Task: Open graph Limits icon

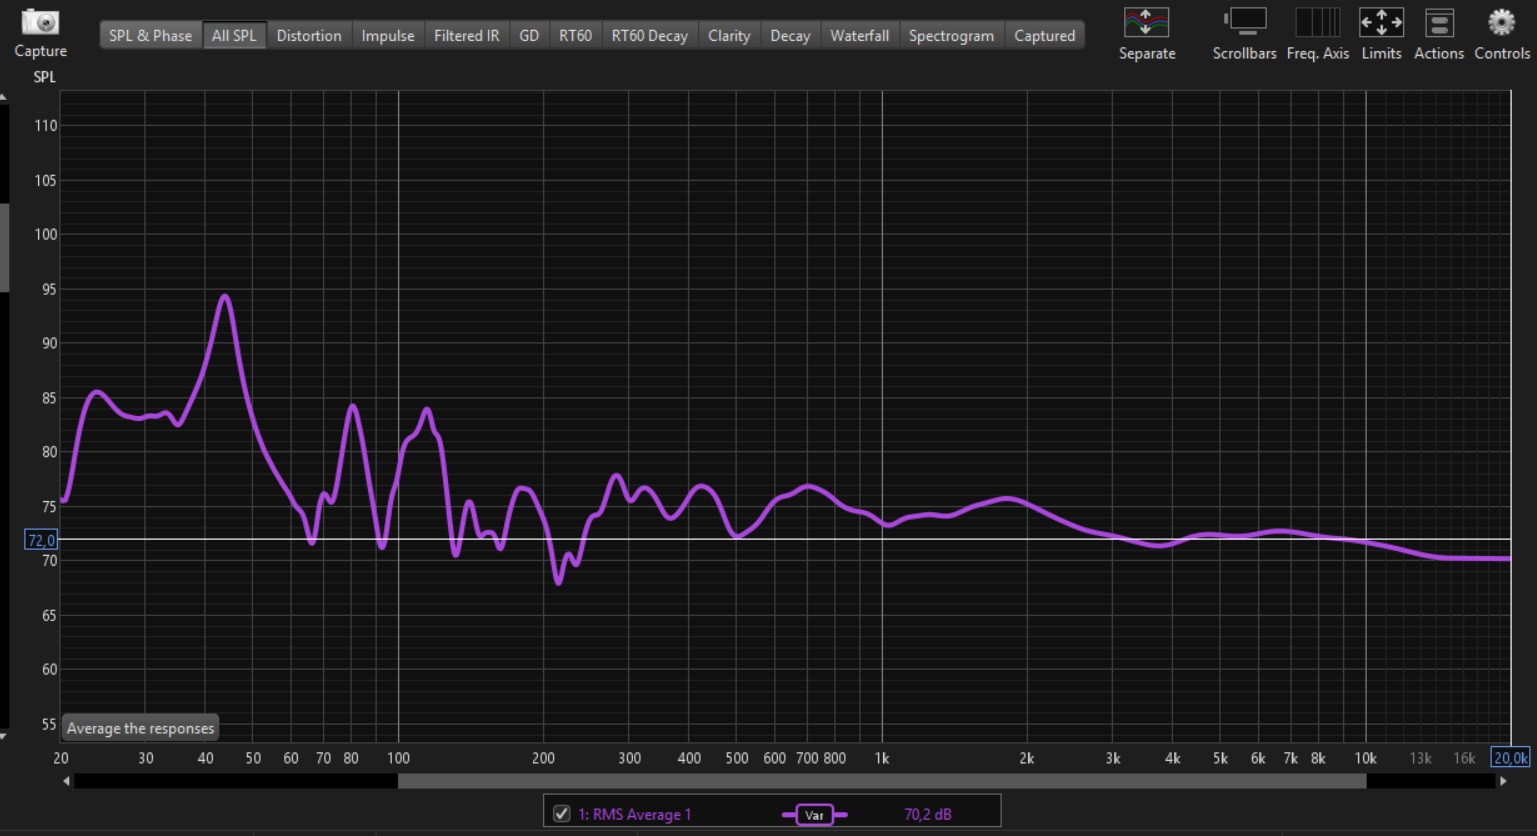Action: [x=1380, y=23]
